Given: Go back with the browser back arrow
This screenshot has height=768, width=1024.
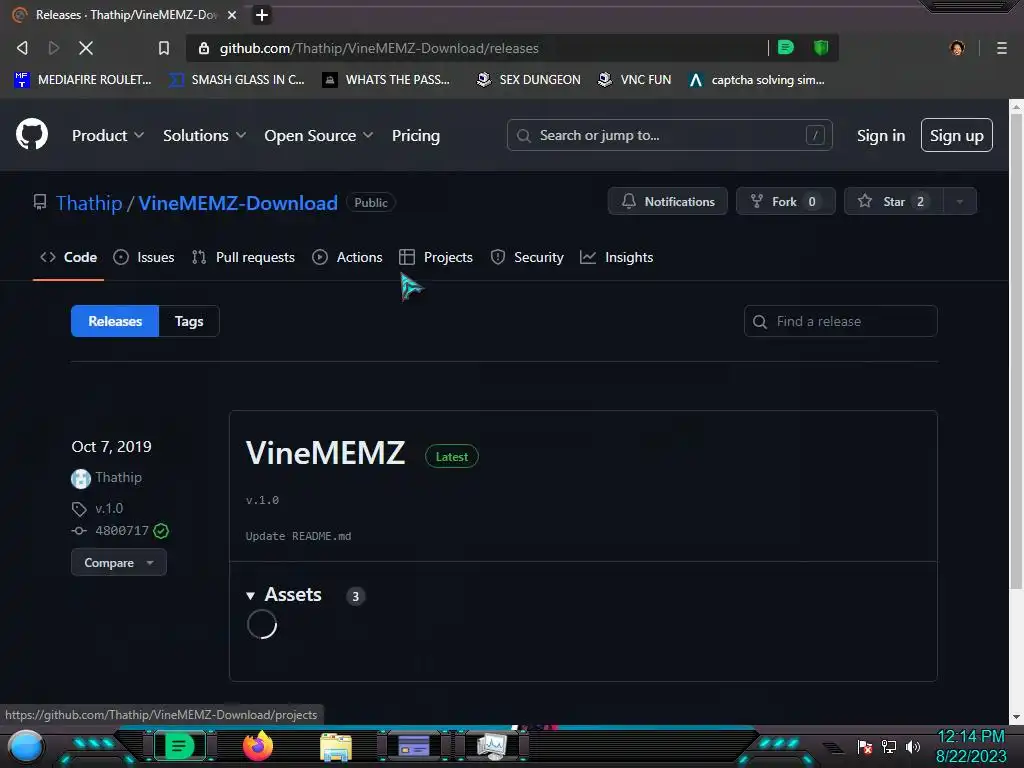Looking at the screenshot, I should point(22,48).
